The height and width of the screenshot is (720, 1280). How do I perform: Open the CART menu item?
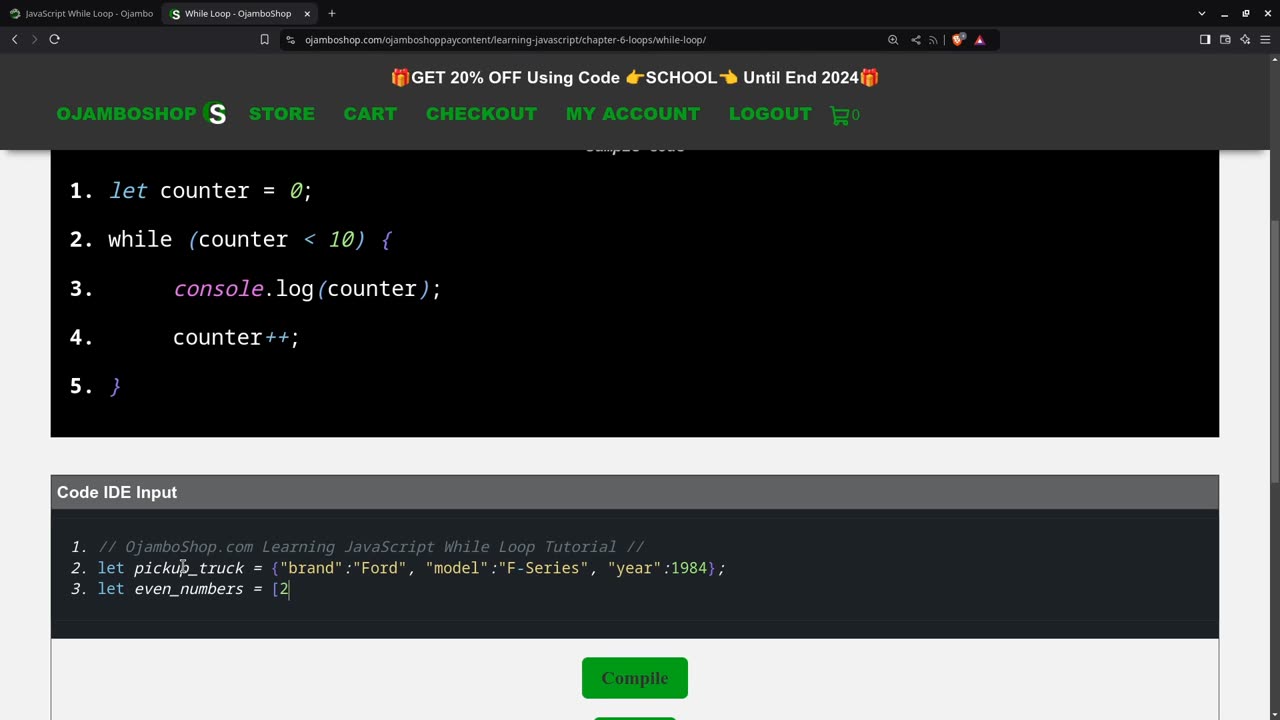tap(370, 114)
